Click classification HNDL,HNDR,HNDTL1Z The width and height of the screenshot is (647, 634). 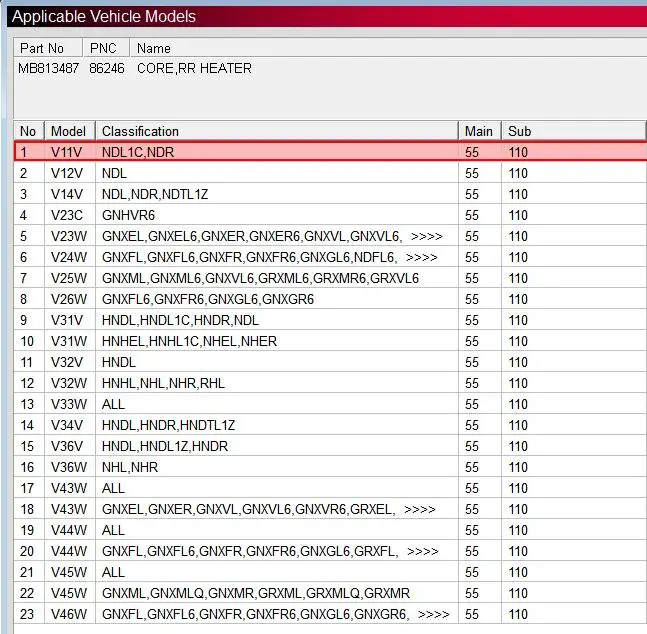click(168, 425)
